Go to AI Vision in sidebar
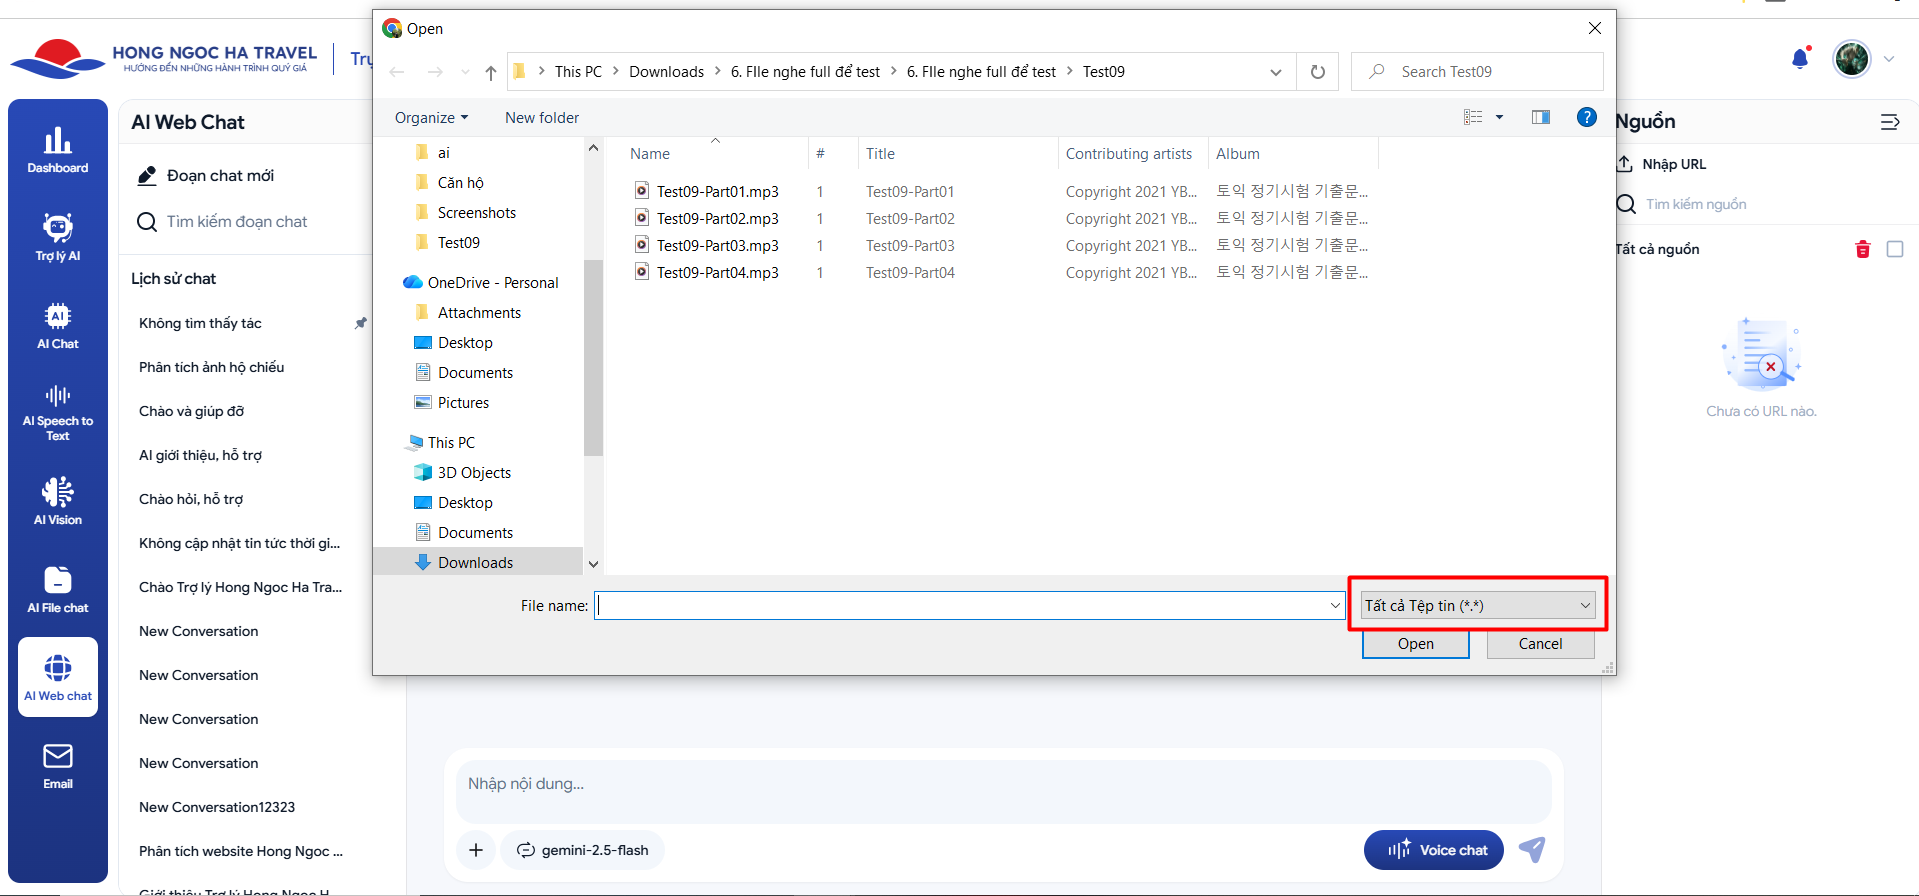1919x896 pixels. pos(58,501)
